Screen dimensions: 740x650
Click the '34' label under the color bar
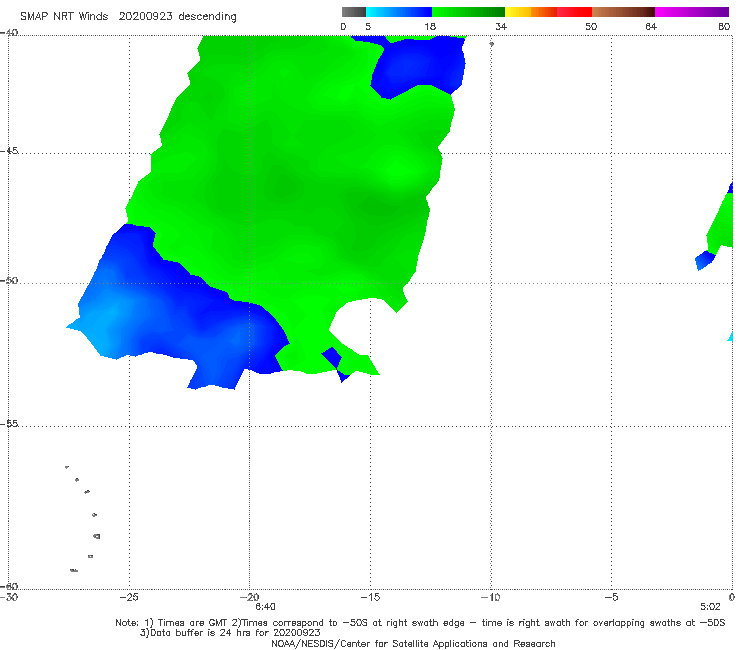click(501, 27)
